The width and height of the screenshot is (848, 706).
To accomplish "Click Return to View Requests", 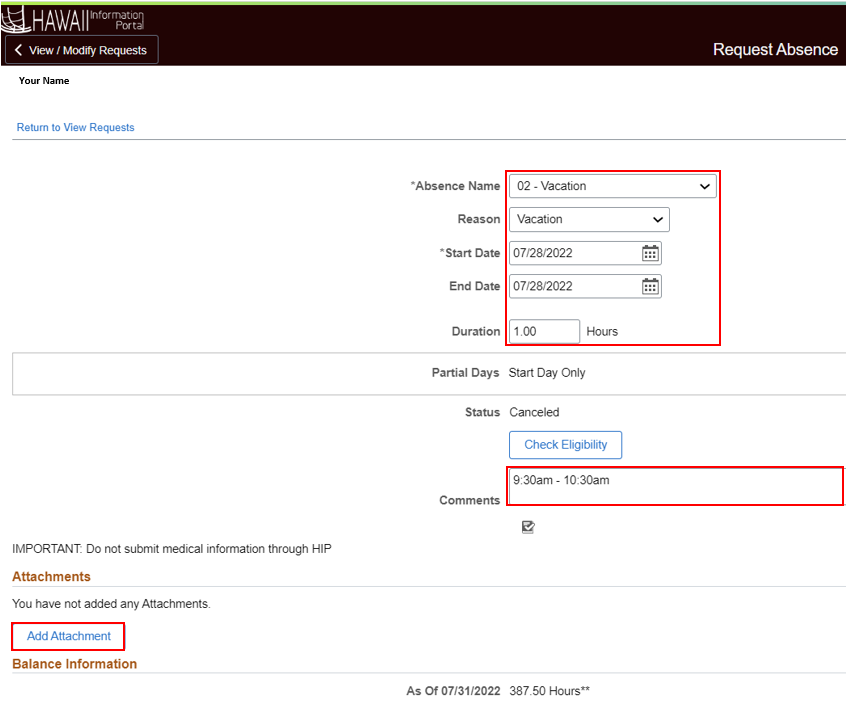I will pos(75,127).
